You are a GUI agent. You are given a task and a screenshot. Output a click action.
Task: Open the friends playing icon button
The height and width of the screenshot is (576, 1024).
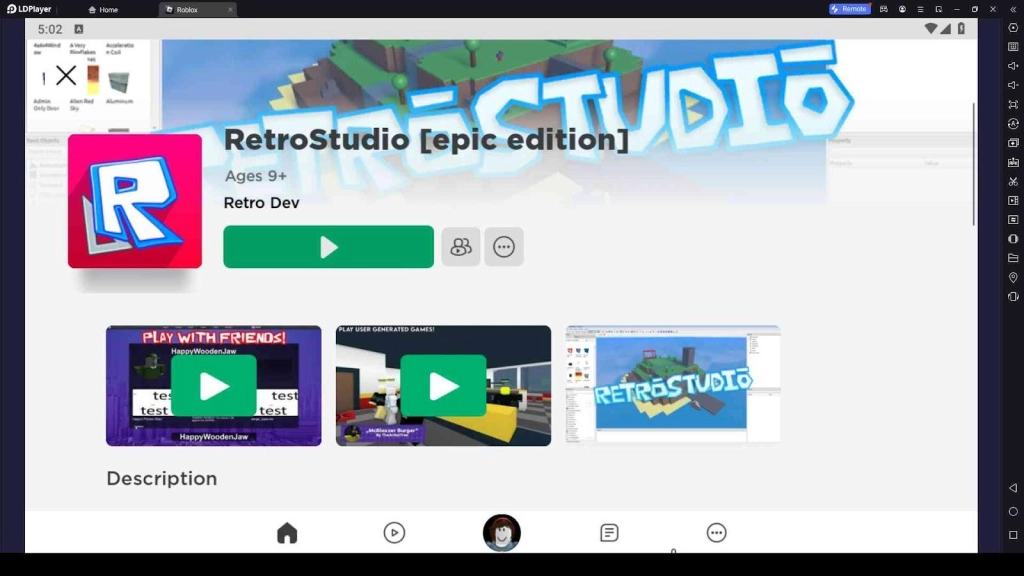pyautogui.click(x=460, y=247)
